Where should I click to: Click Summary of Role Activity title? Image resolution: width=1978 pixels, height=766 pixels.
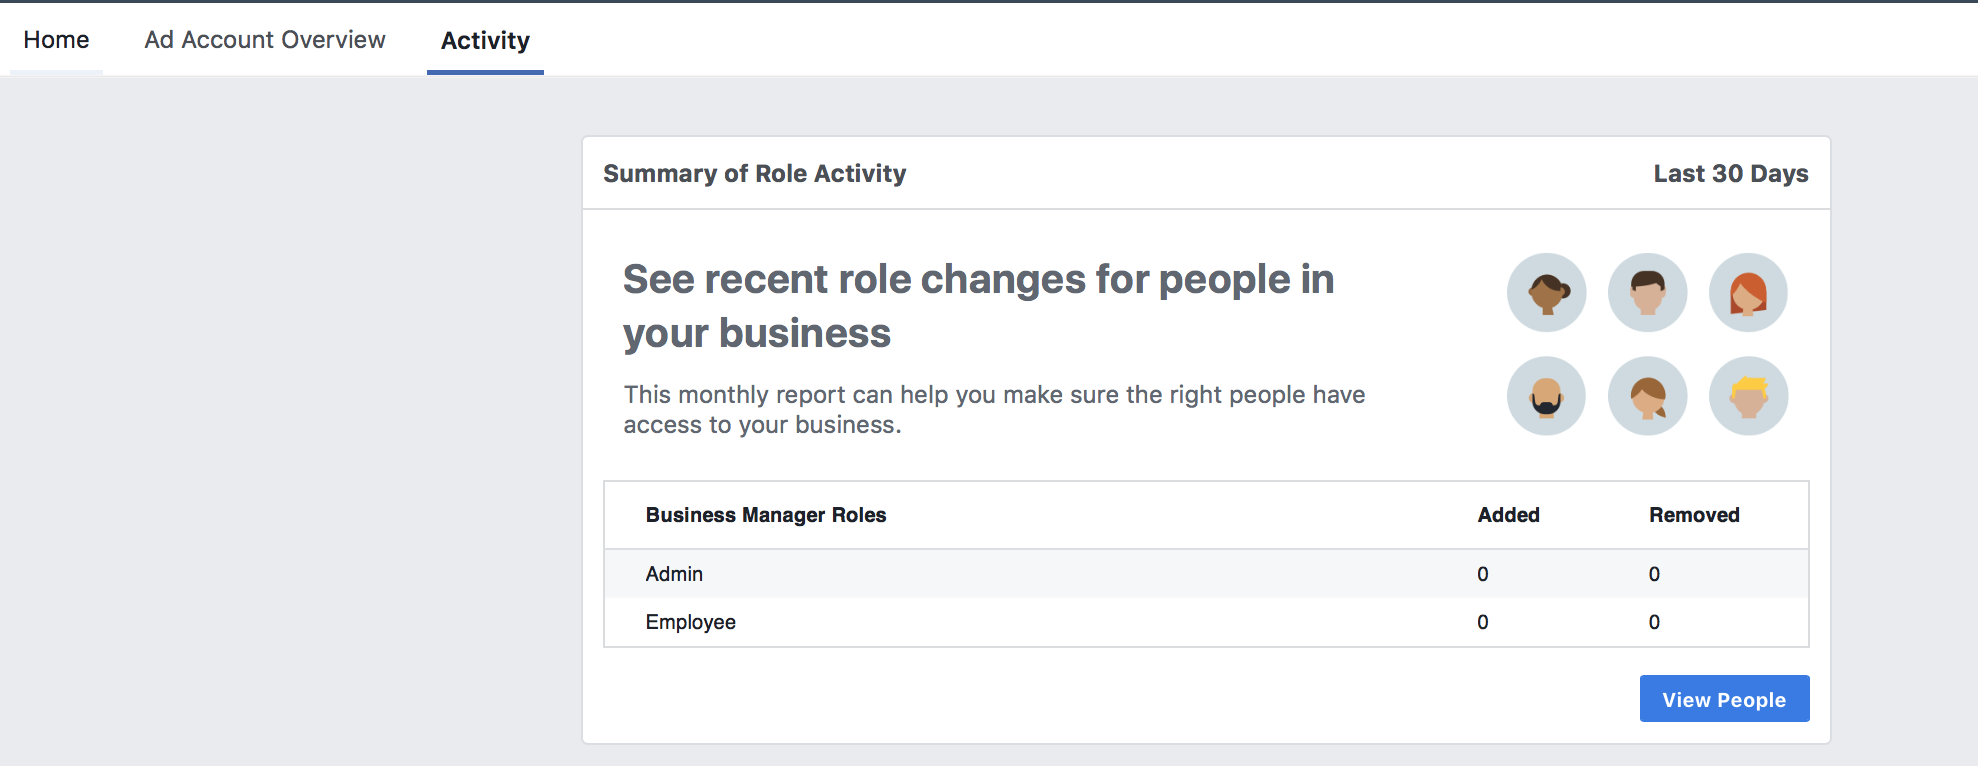coord(755,174)
